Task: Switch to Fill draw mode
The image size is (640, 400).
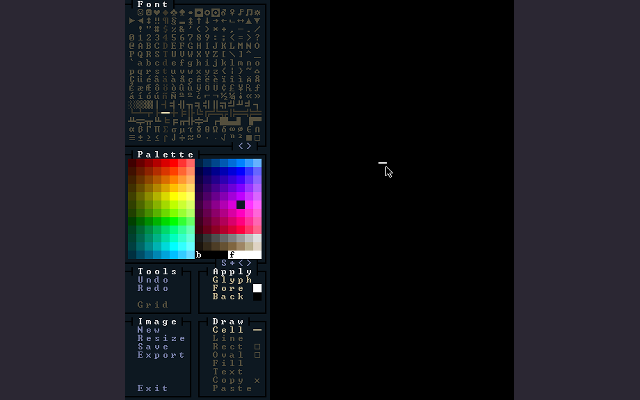Action: click(x=228, y=363)
